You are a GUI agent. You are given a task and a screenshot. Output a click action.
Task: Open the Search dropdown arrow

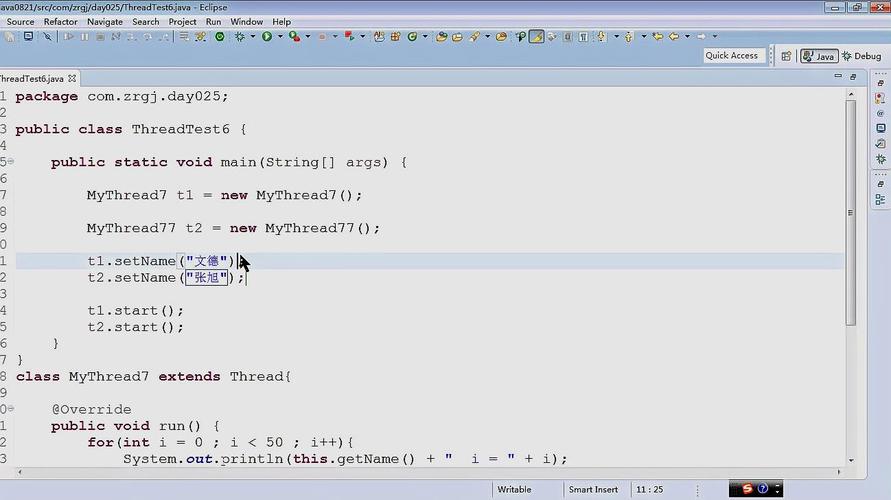487,36
